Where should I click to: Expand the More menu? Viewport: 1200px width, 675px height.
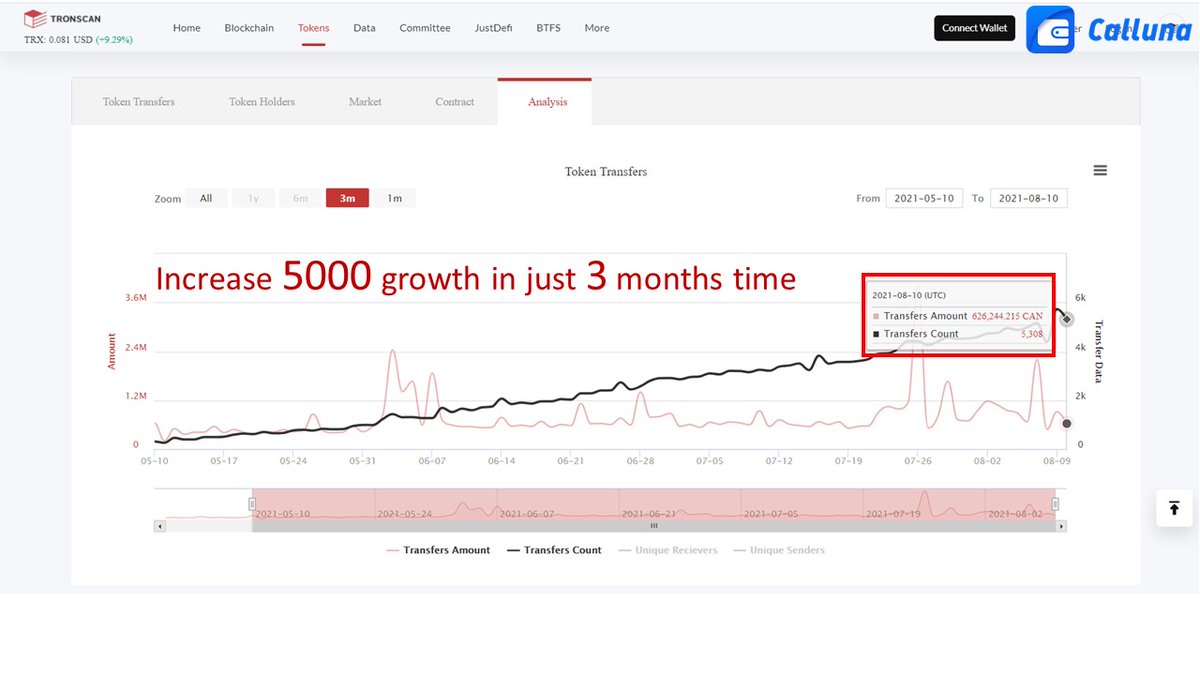click(x=597, y=28)
